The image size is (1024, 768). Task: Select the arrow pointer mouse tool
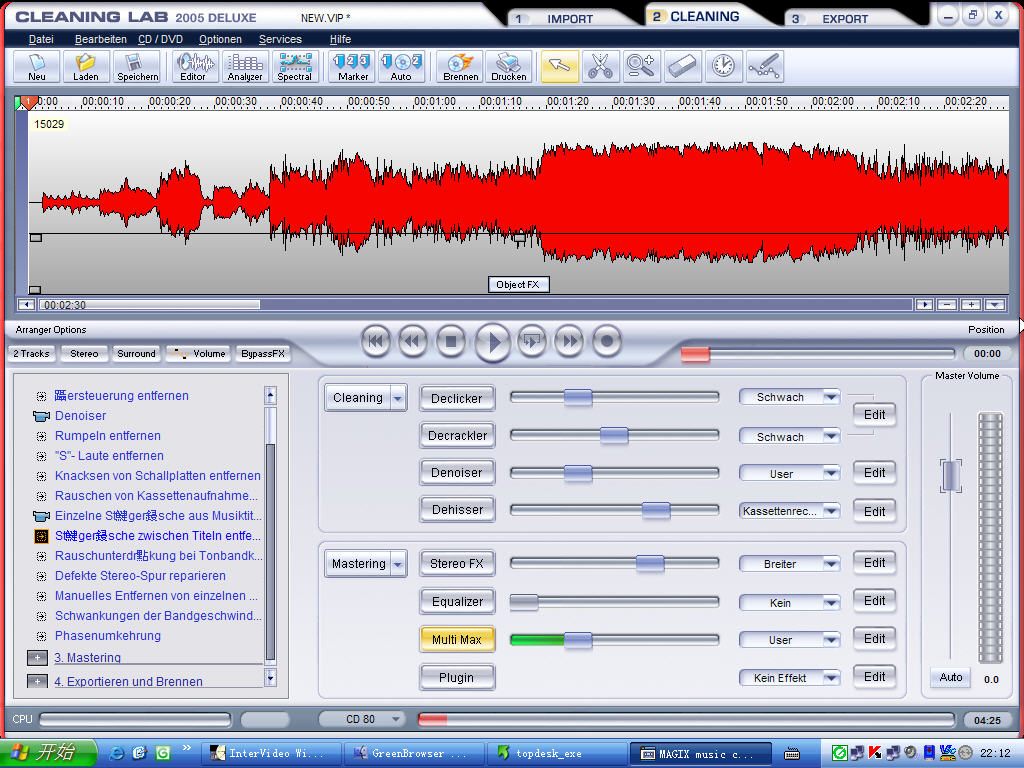(560, 67)
